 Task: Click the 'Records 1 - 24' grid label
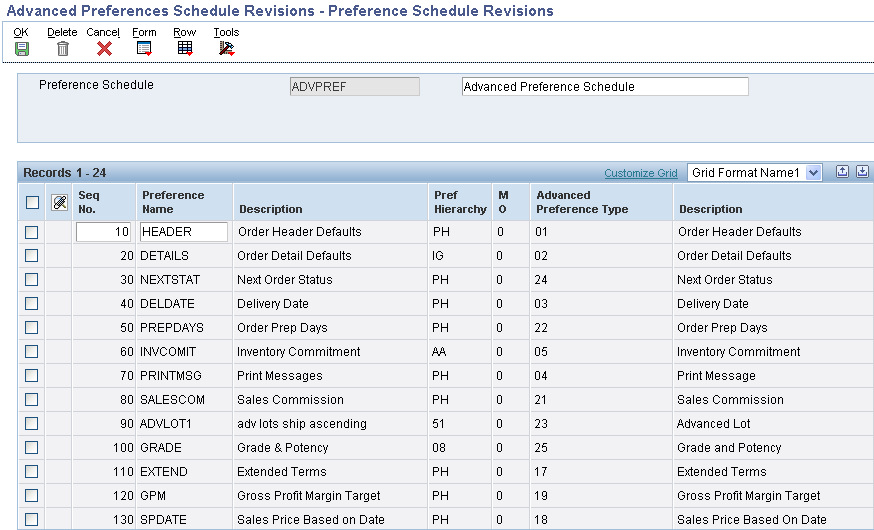[65, 173]
